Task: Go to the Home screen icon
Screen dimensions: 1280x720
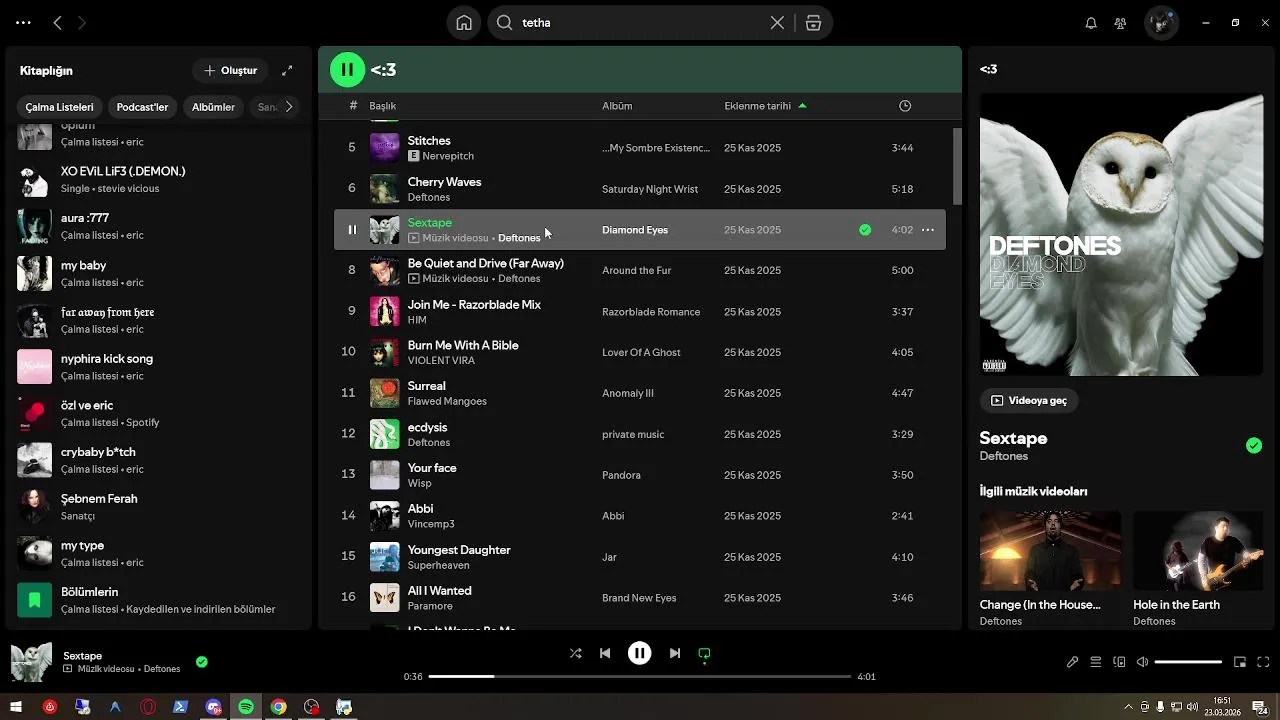Action: 464,23
